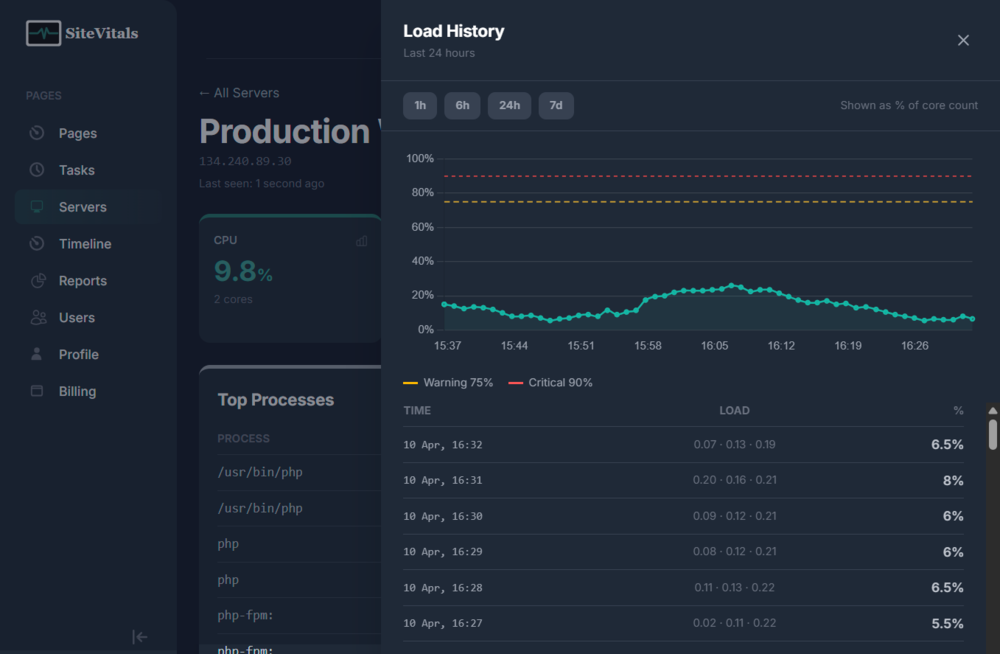Switch load history to 1h range
Screen dimensions: 1000x654
tap(420, 104)
